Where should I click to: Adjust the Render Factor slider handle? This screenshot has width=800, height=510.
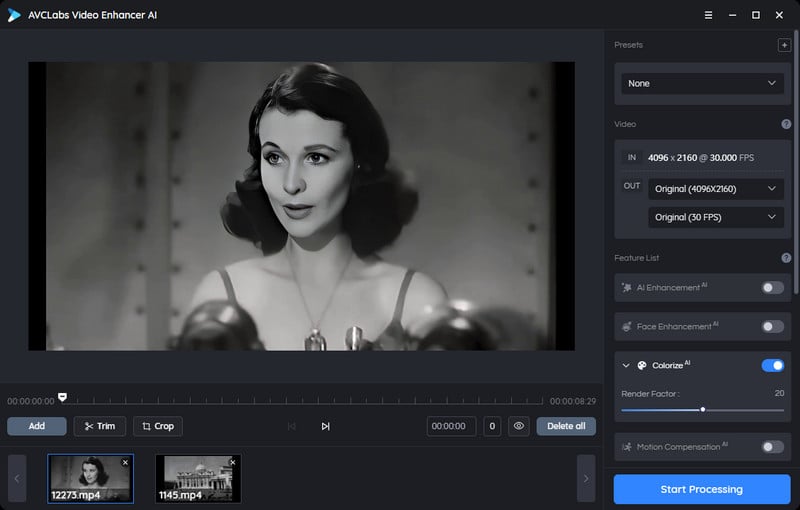tap(703, 410)
